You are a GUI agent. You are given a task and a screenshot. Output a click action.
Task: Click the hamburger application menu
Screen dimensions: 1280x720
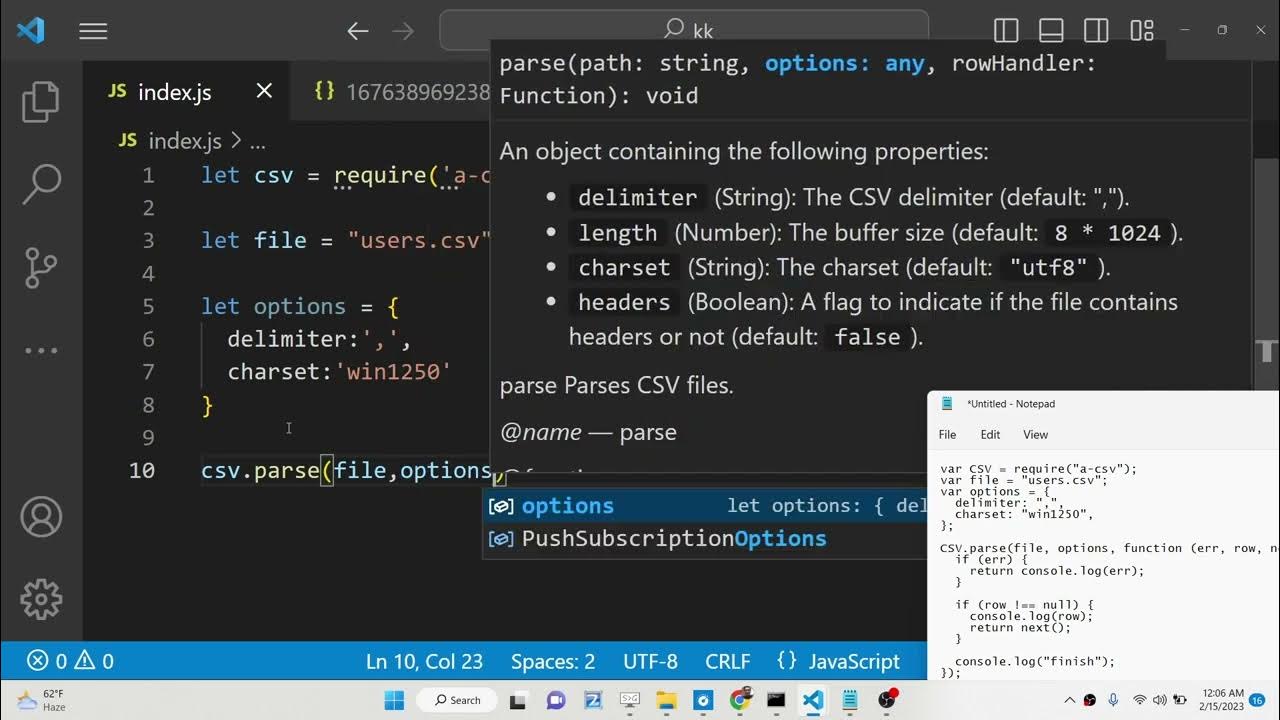point(93,31)
